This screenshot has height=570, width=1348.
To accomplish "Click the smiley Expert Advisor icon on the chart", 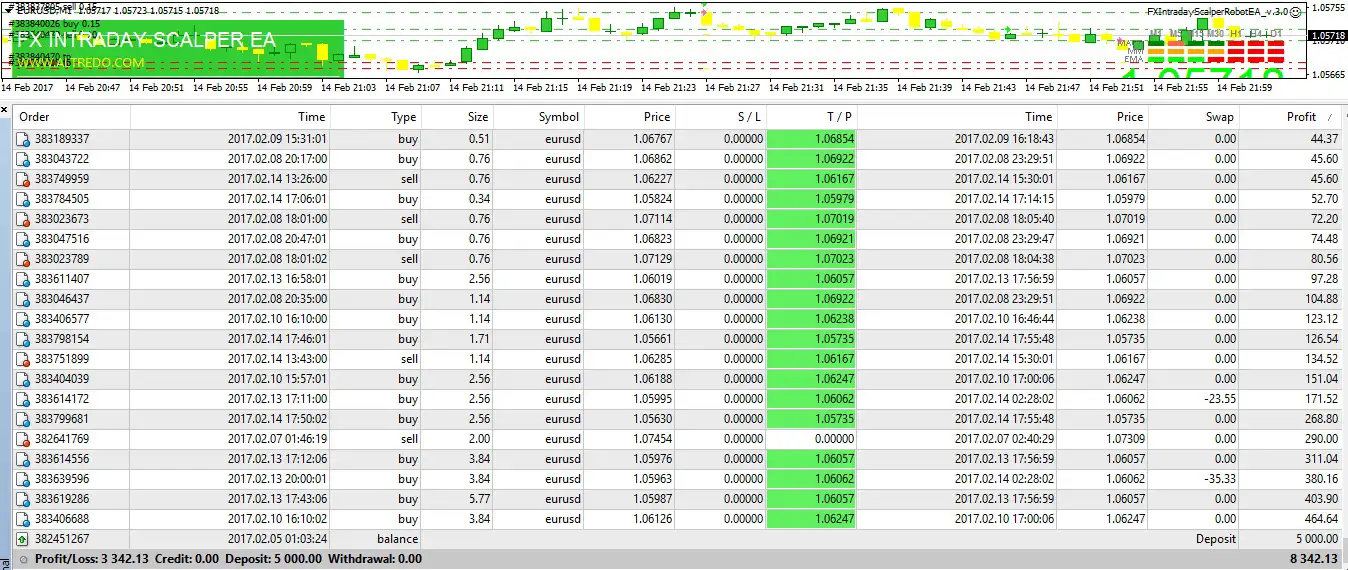I will 1296,12.
